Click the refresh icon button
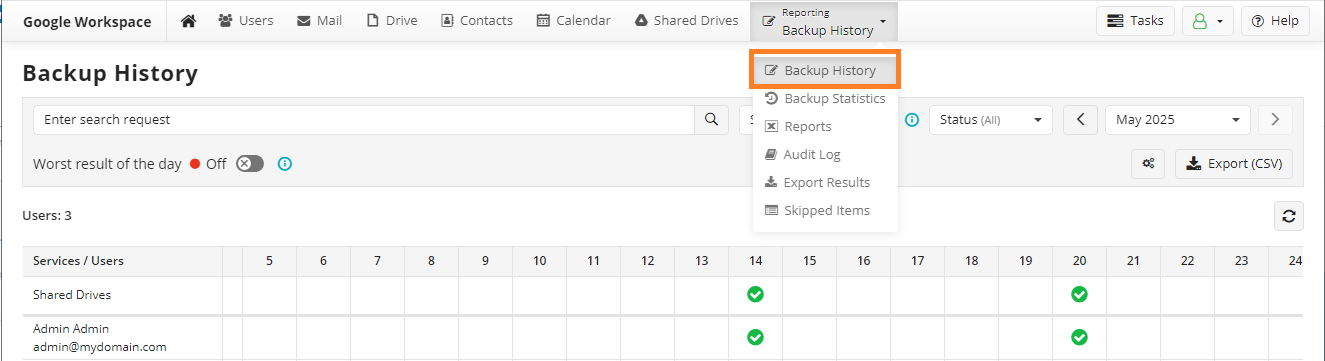The width and height of the screenshot is (1325, 361). 1289,216
